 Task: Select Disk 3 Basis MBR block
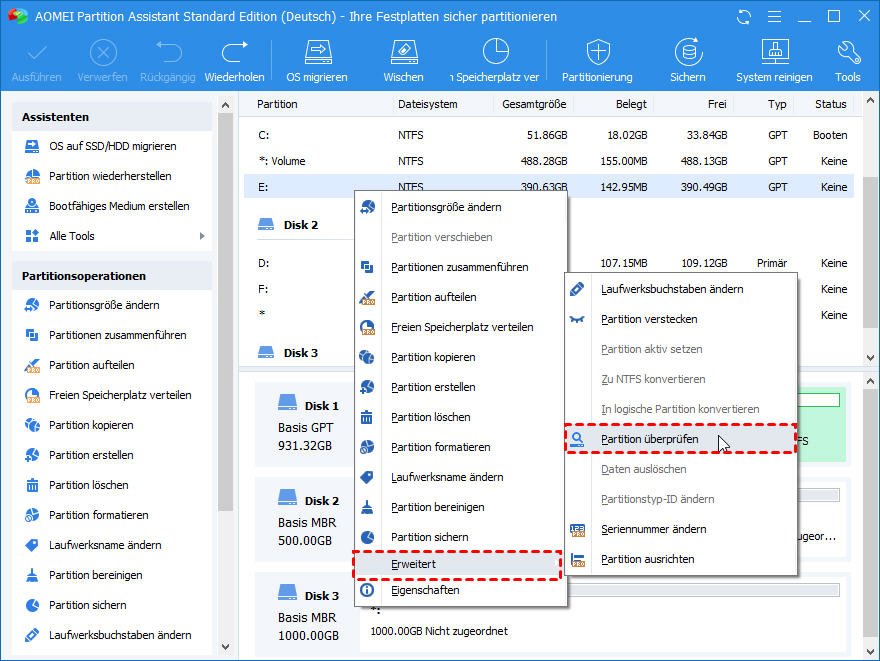click(x=308, y=615)
